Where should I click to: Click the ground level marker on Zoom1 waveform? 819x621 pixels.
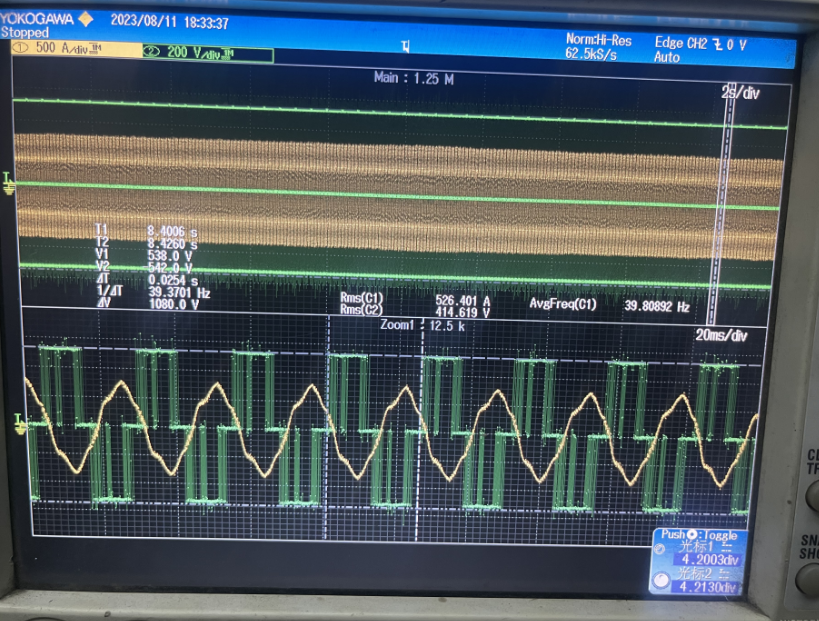tap(19, 424)
